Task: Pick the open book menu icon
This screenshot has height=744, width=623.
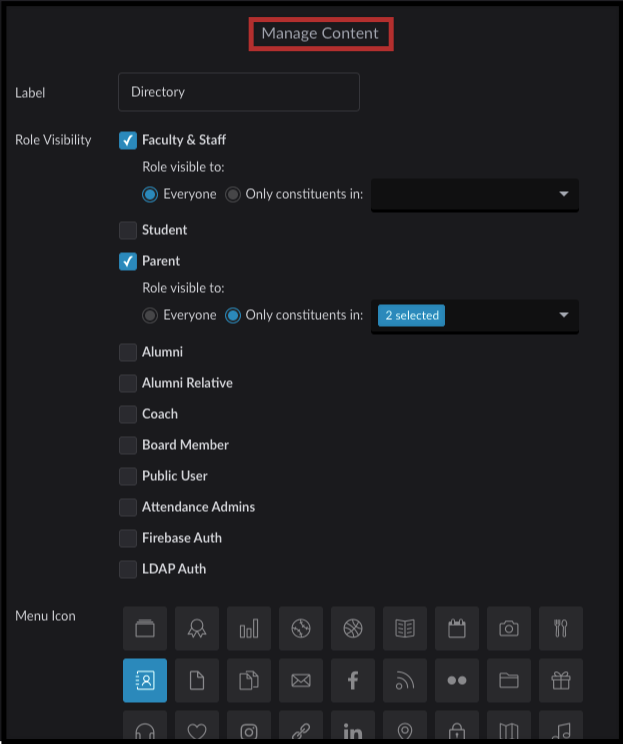Action: coord(405,628)
